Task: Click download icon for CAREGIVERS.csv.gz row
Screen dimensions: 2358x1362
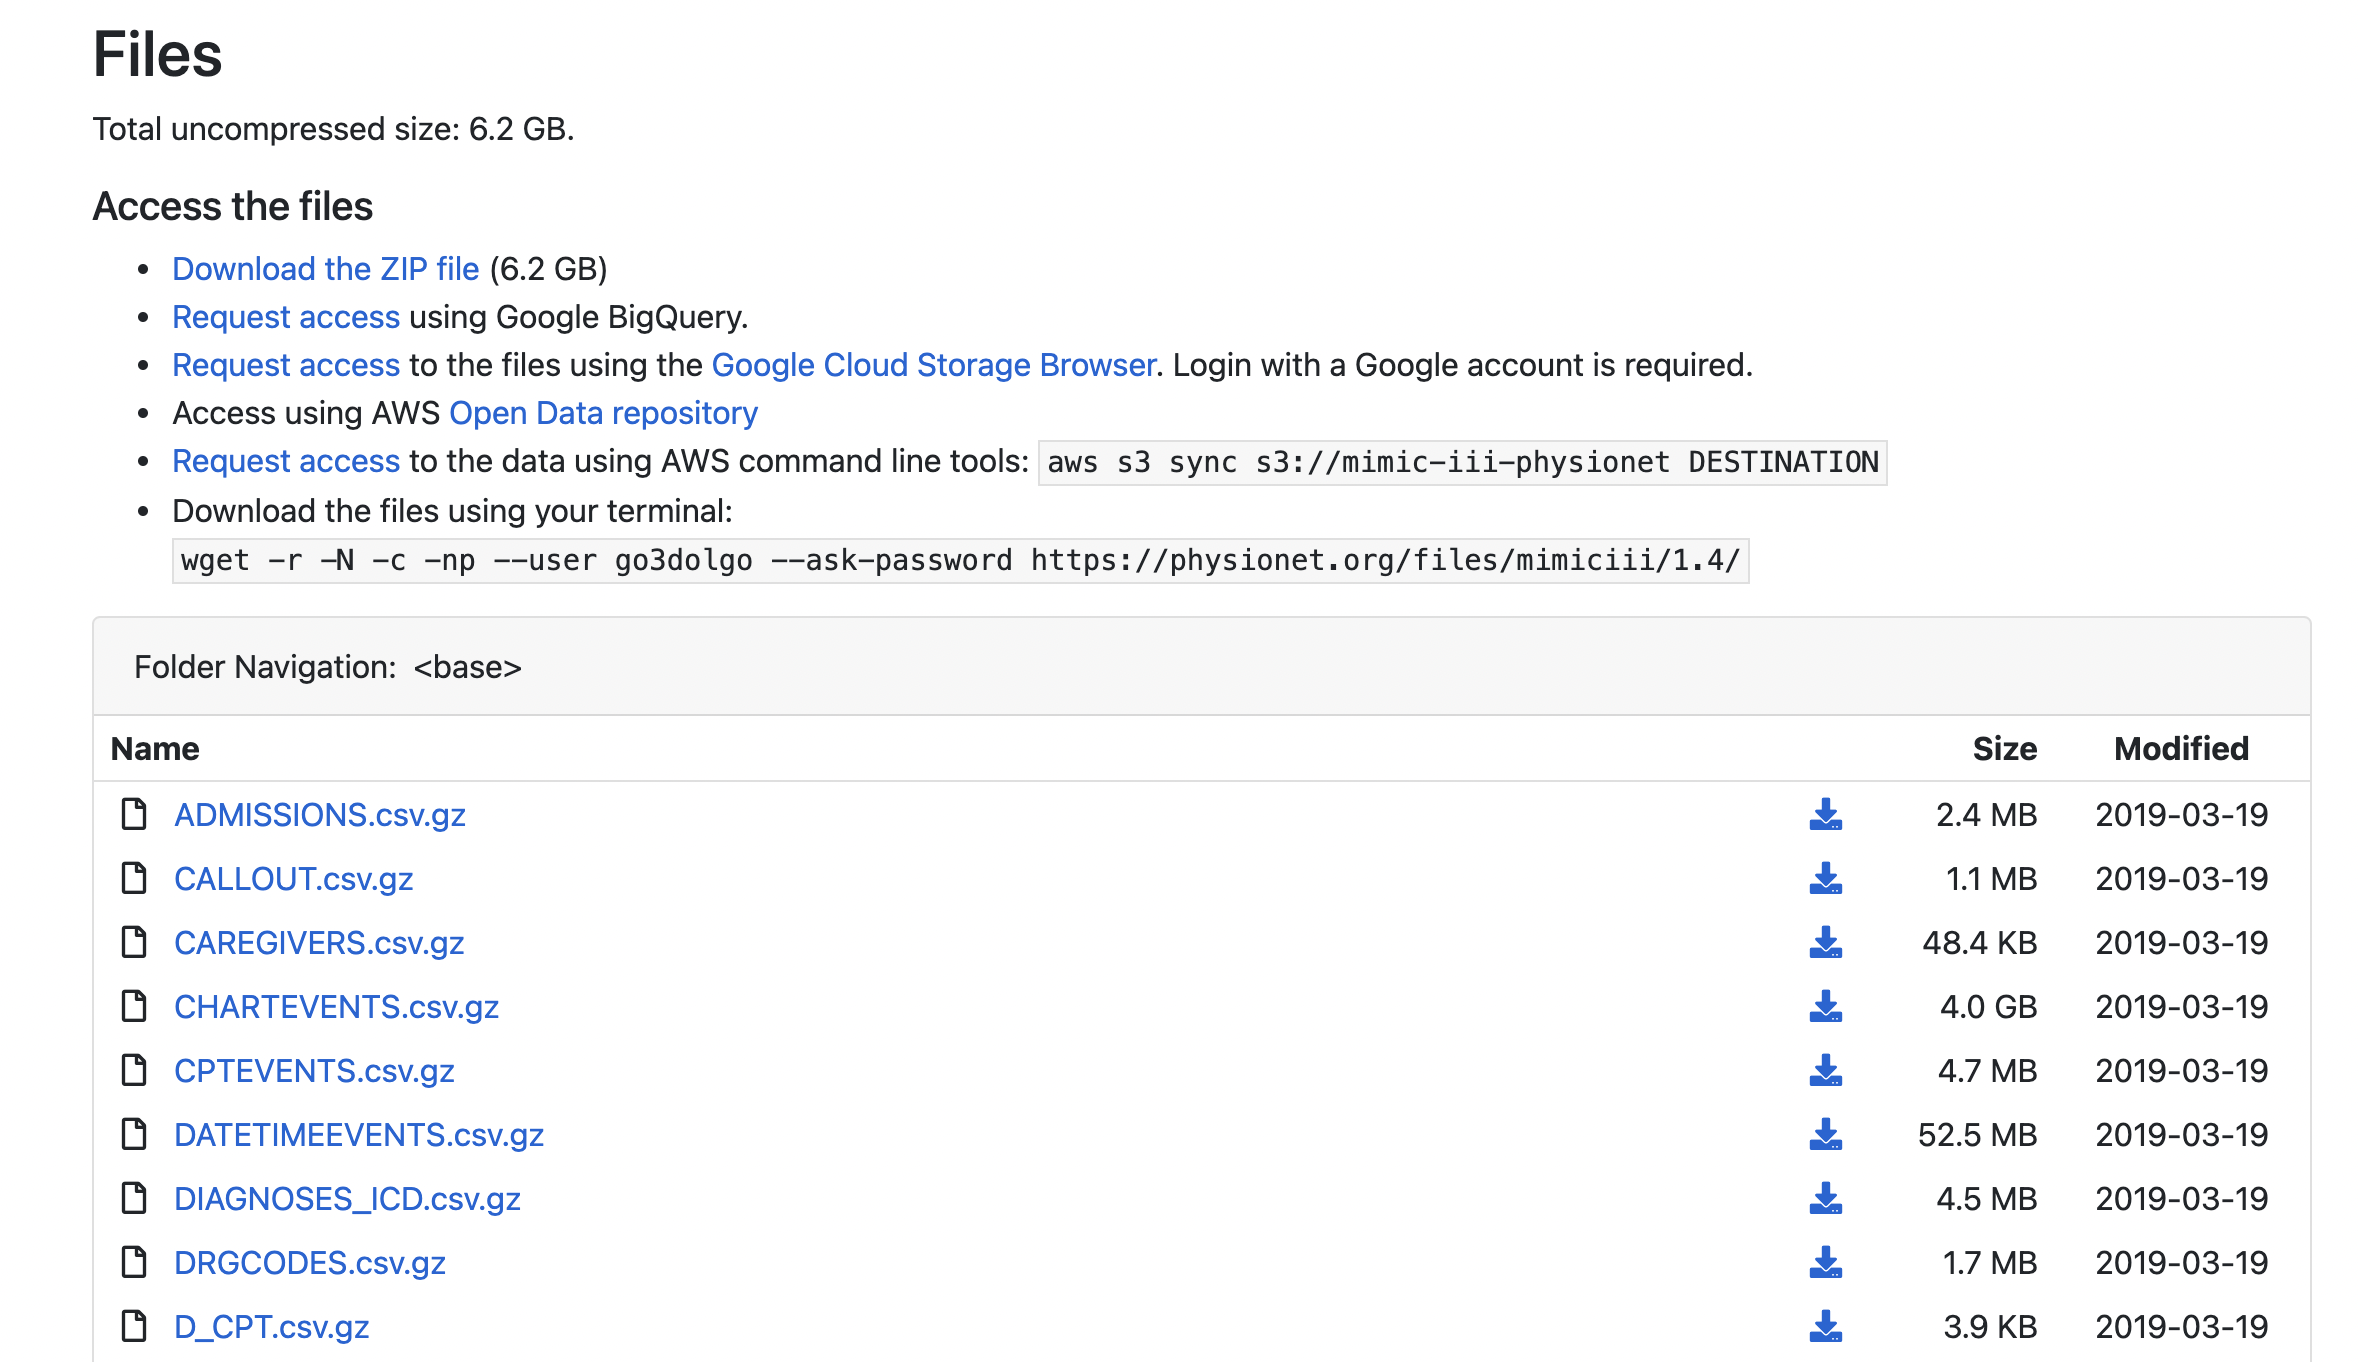Action: coord(1825,943)
